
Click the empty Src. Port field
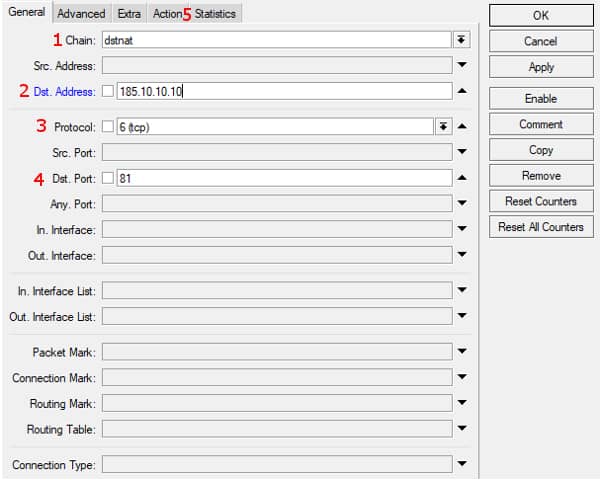click(277, 152)
